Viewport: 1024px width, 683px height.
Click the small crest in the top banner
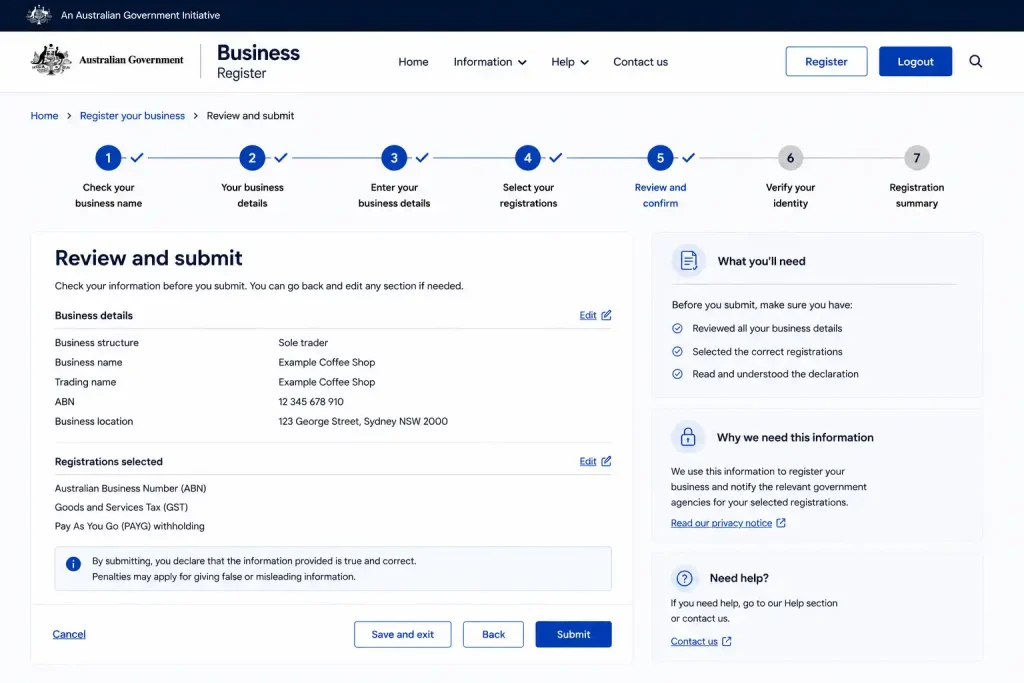(x=39, y=14)
